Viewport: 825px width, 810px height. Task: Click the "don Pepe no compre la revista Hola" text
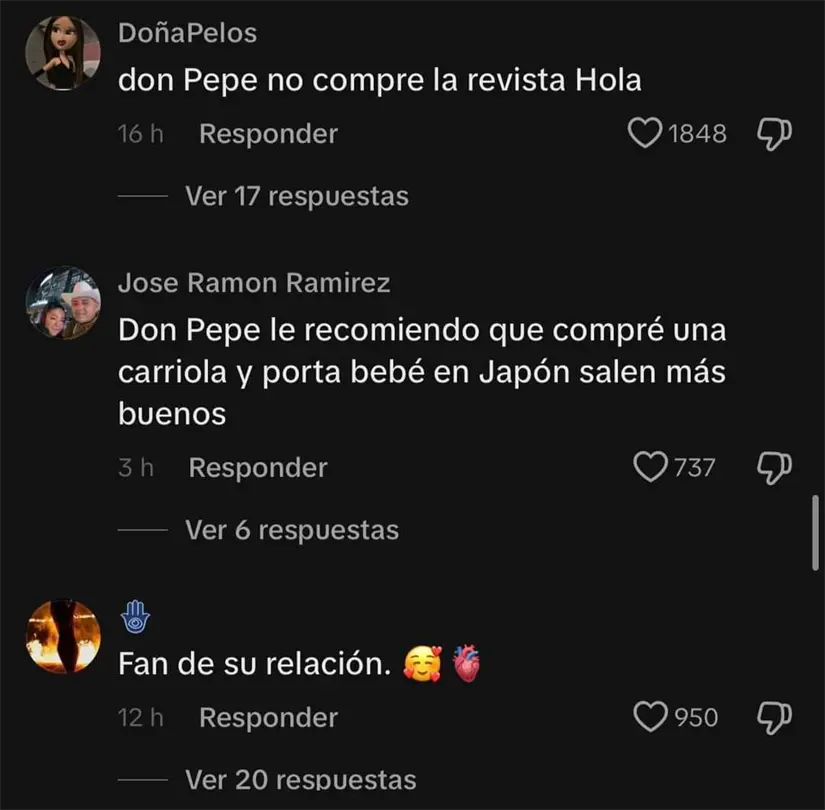click(x=379, y=81)
